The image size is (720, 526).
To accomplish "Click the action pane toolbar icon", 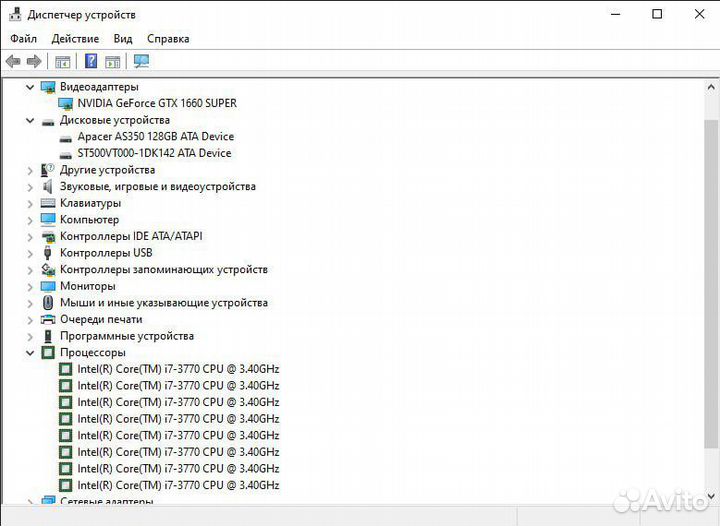I will 113,61.
